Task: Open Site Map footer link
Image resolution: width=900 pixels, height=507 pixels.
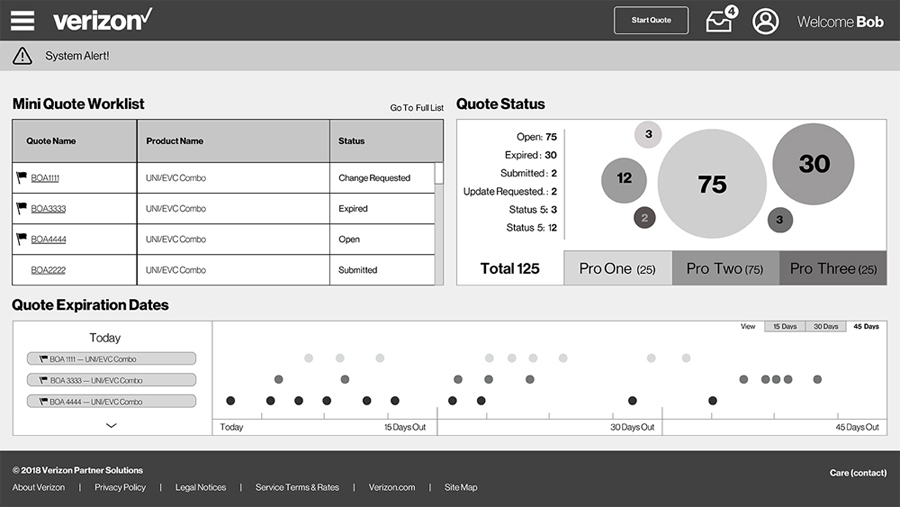Action: [x=460, y=487]
